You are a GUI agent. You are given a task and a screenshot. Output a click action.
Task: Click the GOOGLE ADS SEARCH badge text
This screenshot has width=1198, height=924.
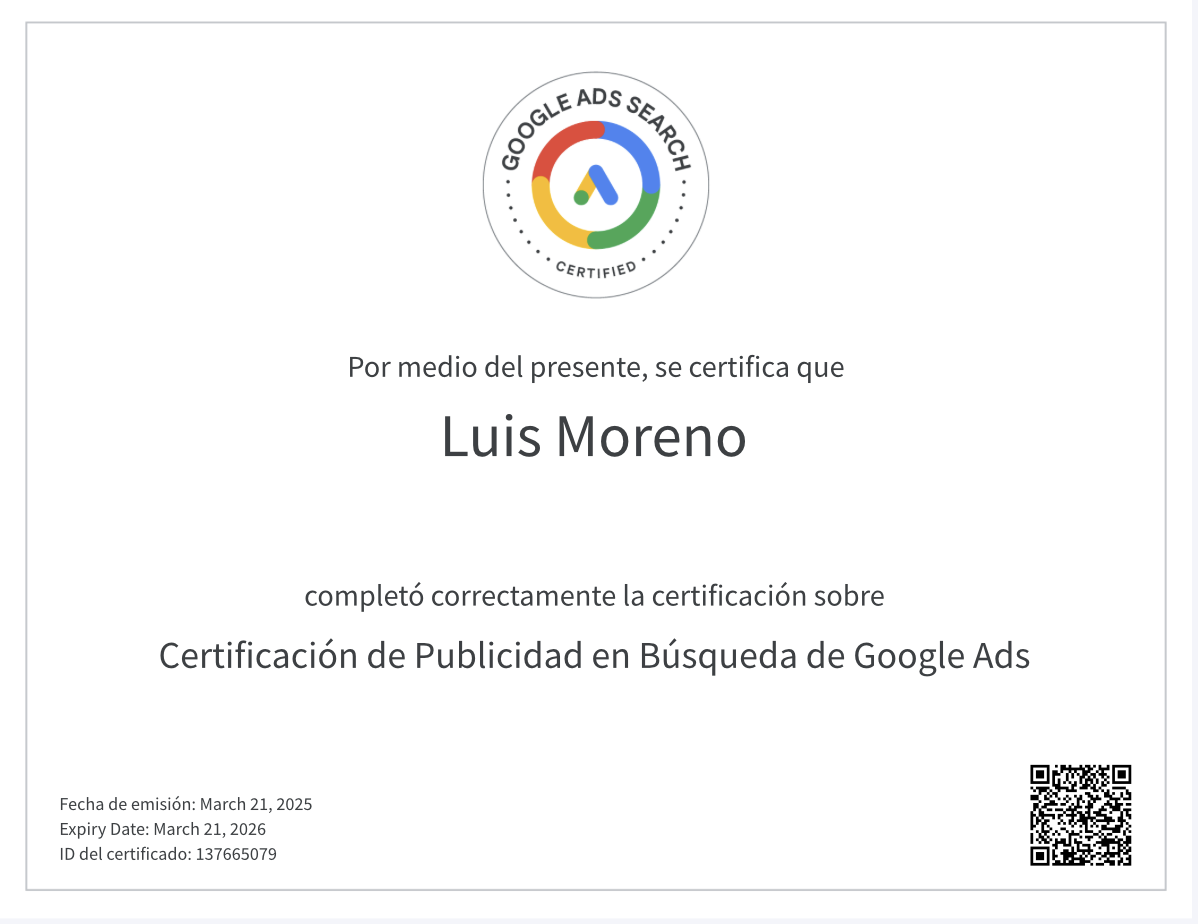click(596, 104)
